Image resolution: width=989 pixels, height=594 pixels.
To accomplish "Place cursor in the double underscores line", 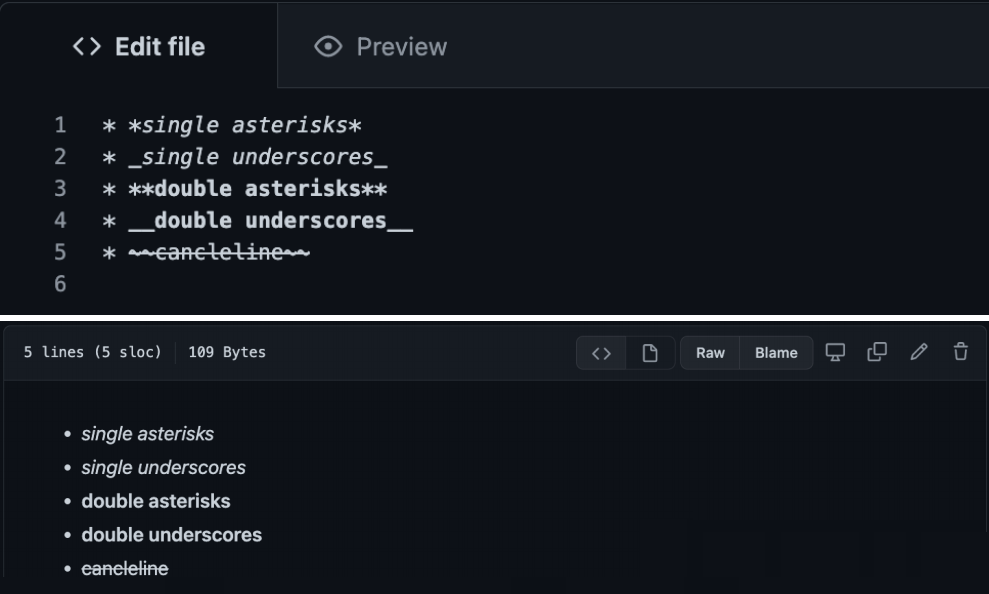I will (x=257, y=220).
